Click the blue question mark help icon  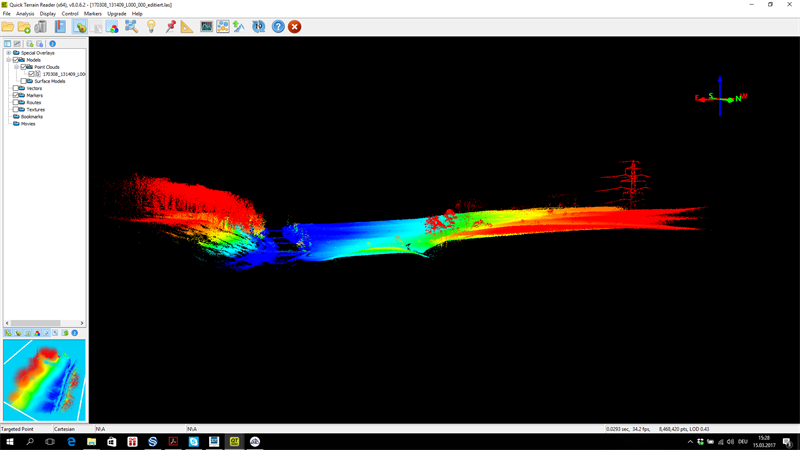click(278, 27)
